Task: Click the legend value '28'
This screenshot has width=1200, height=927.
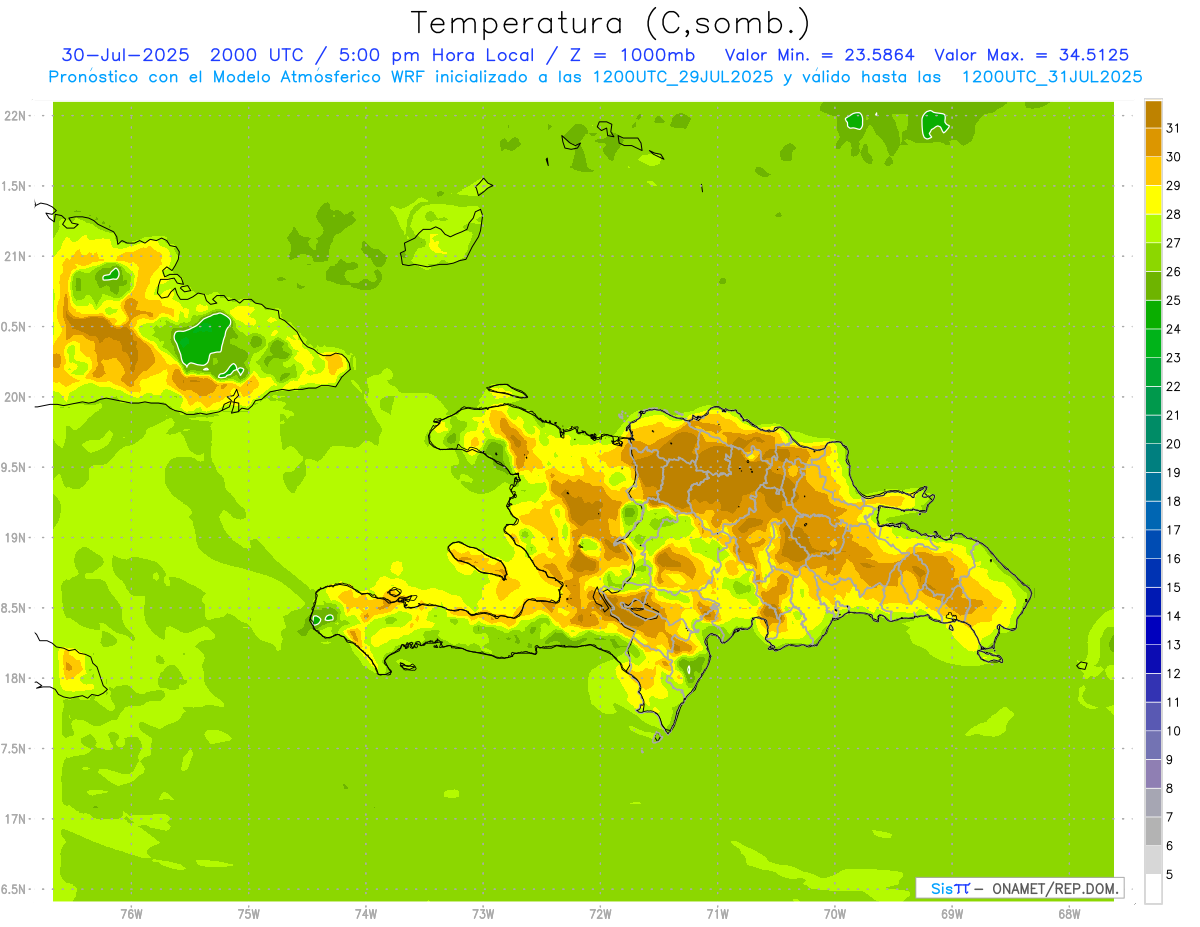Action: pyautogui.click(x=1174, y=214)
